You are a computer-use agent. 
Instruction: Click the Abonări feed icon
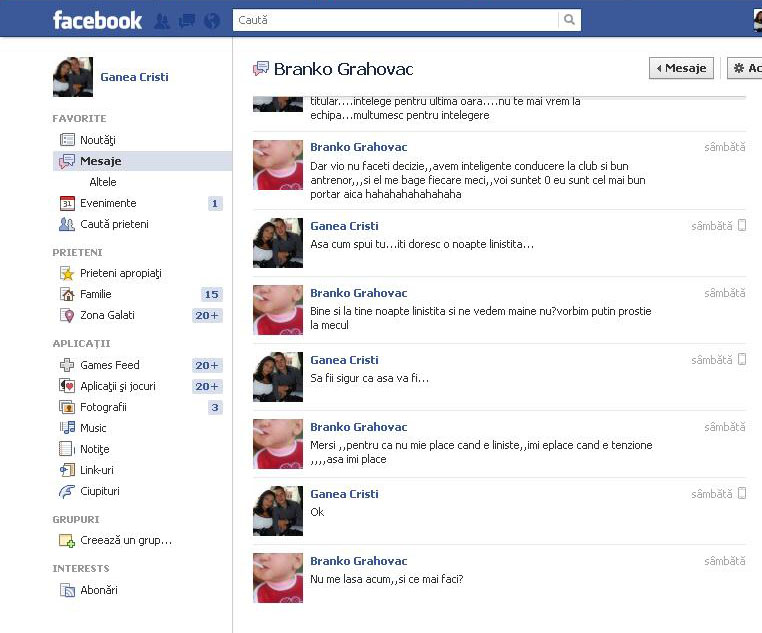[67, 590]
